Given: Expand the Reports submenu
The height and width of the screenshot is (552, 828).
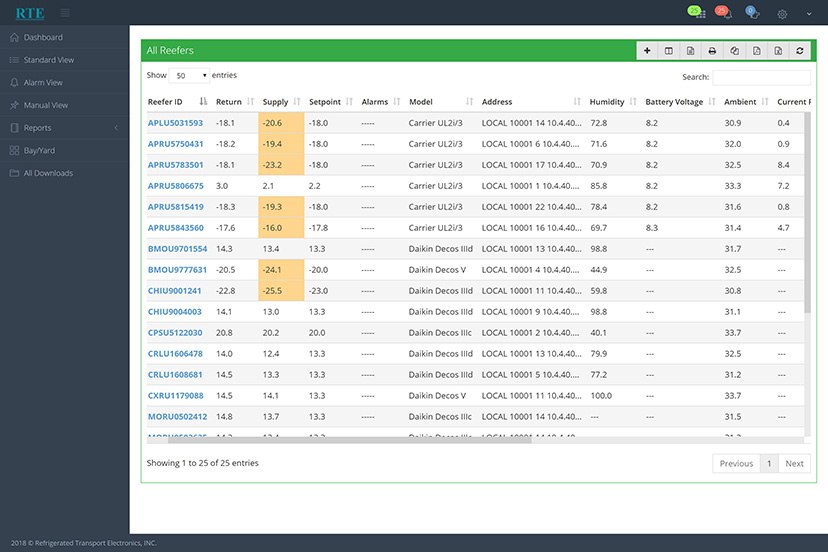Looking at the screenshot, I should pos(64,128).
